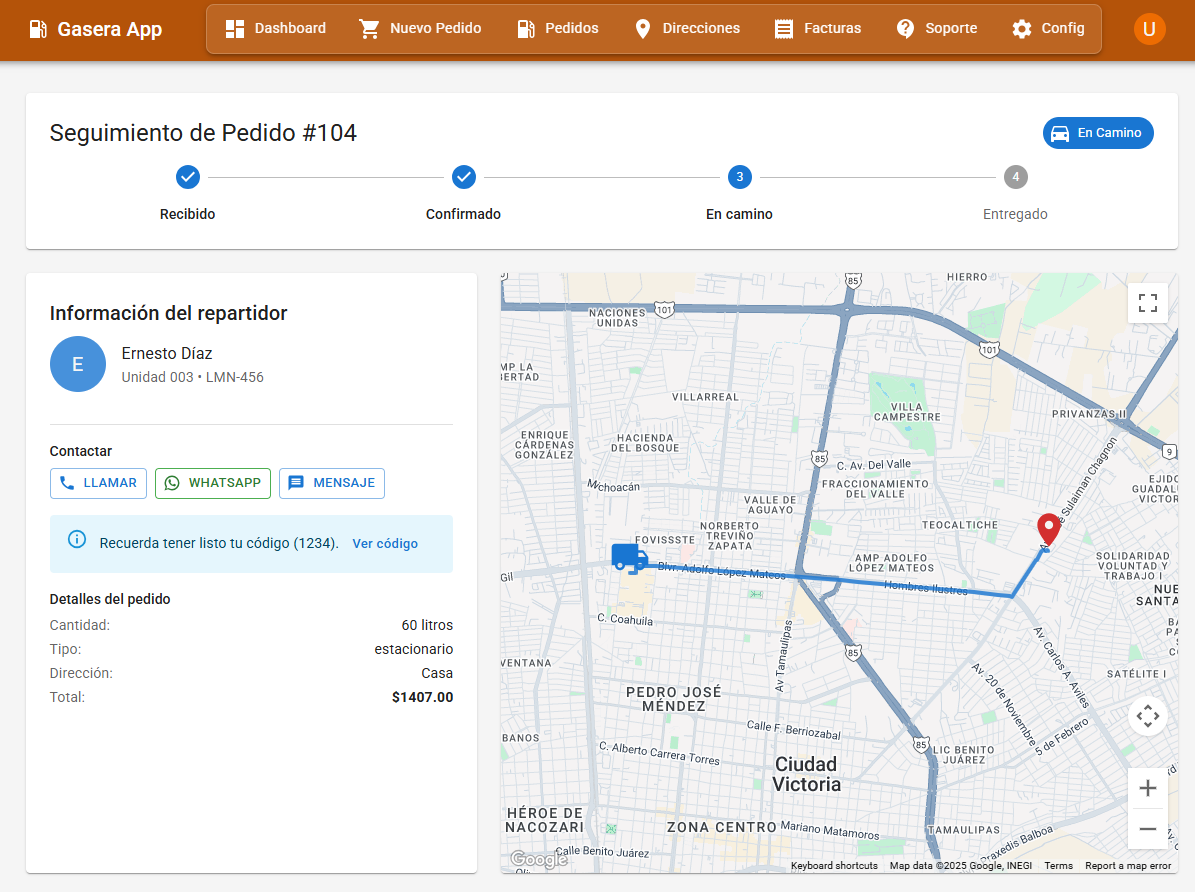Click the info icon in code reminder
Viewport: 1195px width, 892px height.
[x=77, y=540]
